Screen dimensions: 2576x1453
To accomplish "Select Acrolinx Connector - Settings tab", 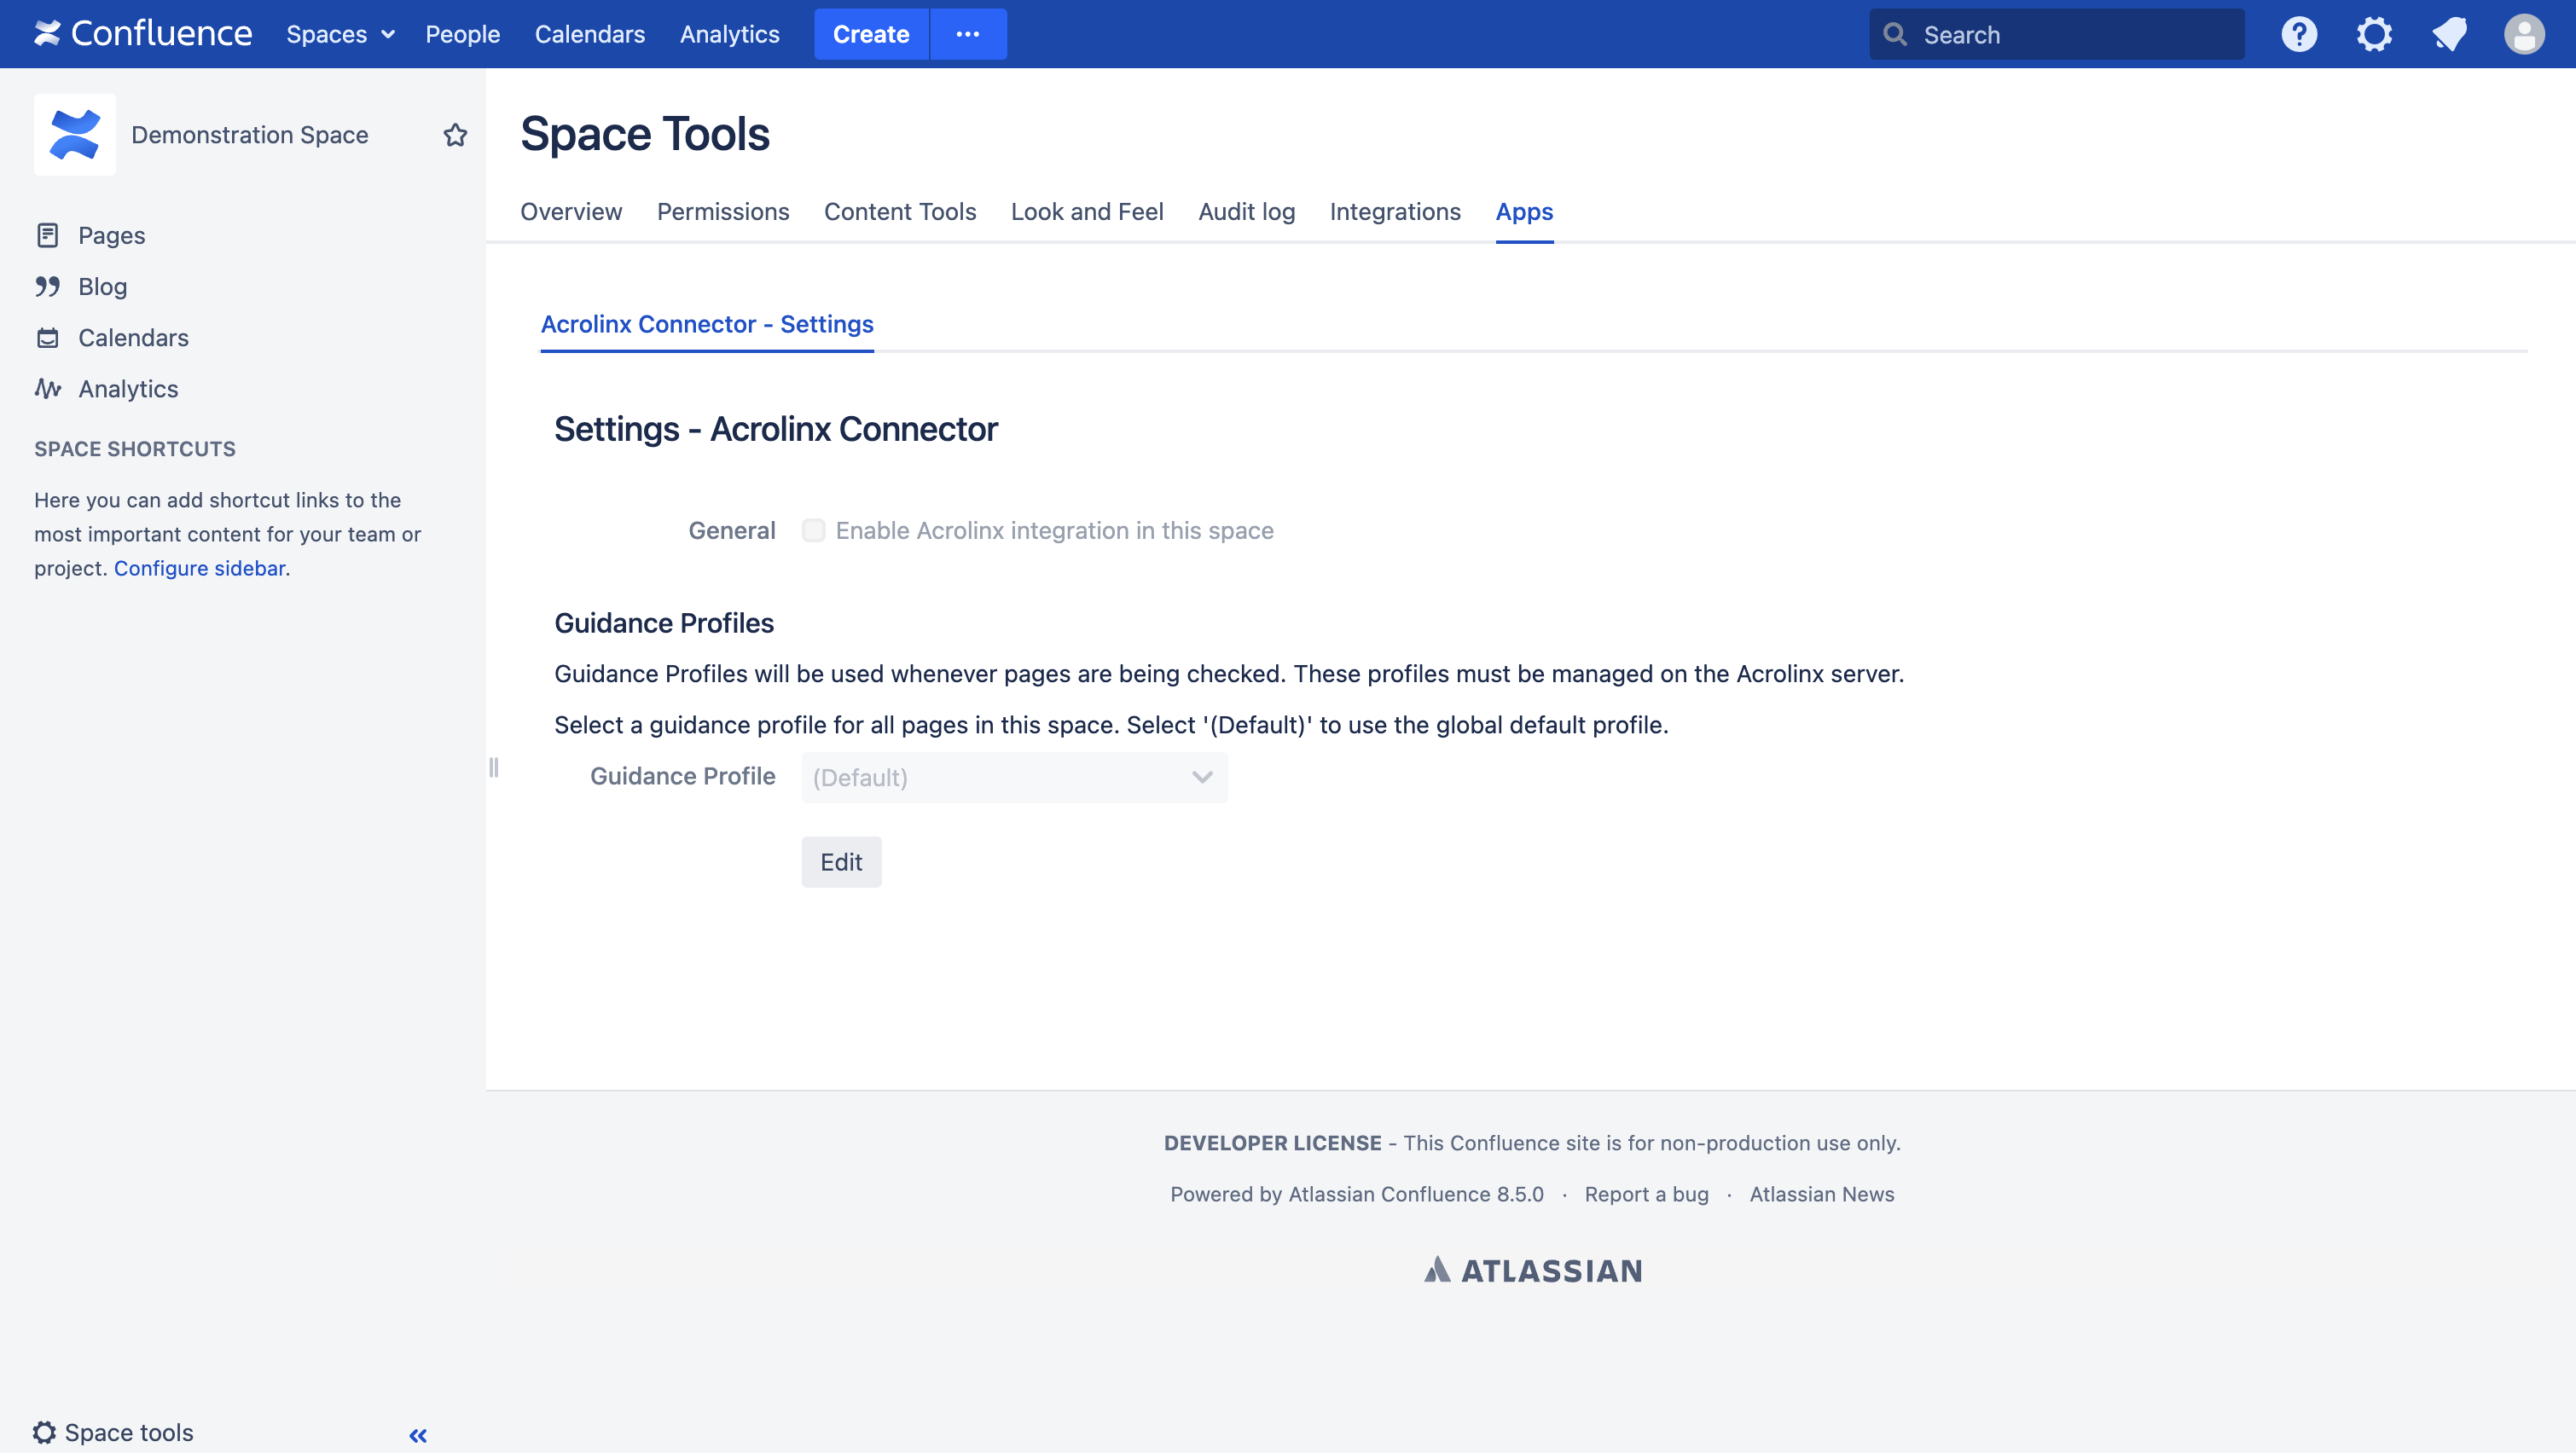I will 707,324.
